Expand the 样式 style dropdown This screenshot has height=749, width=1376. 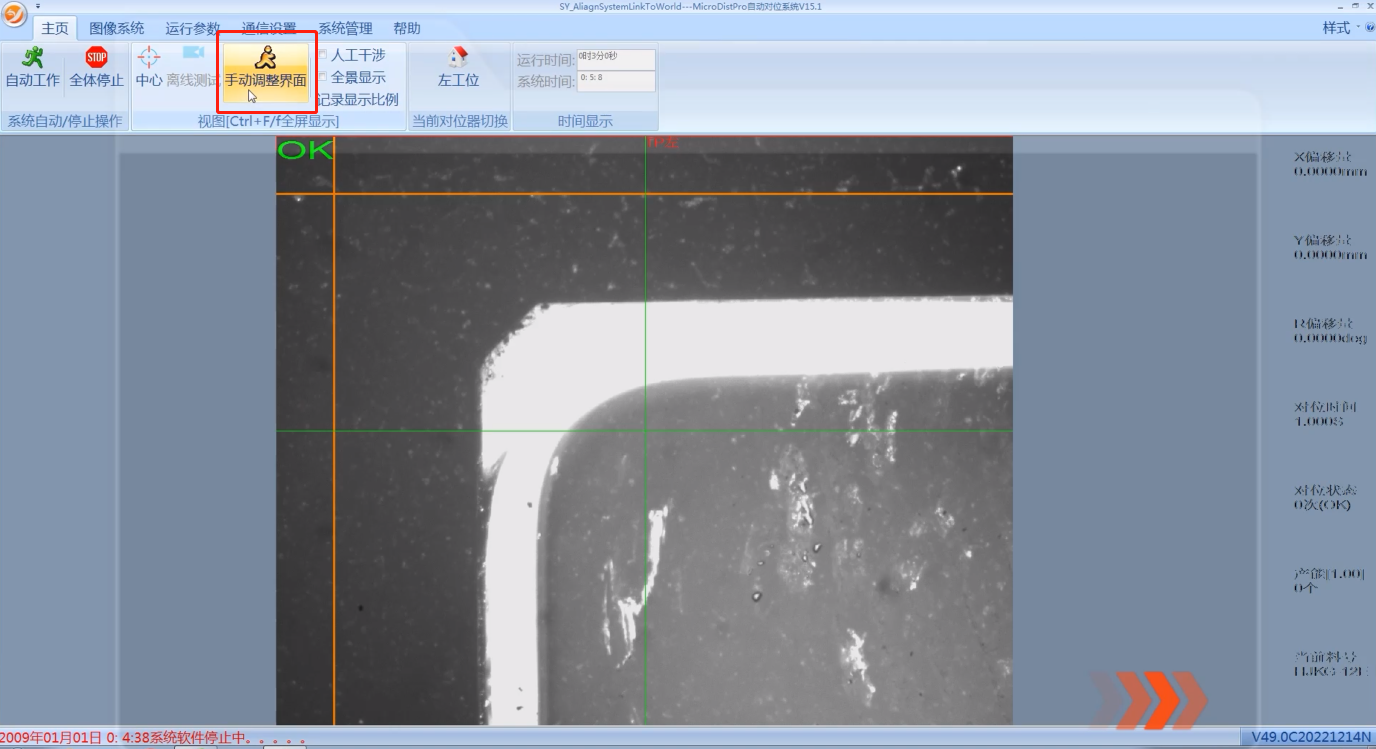1341,28
